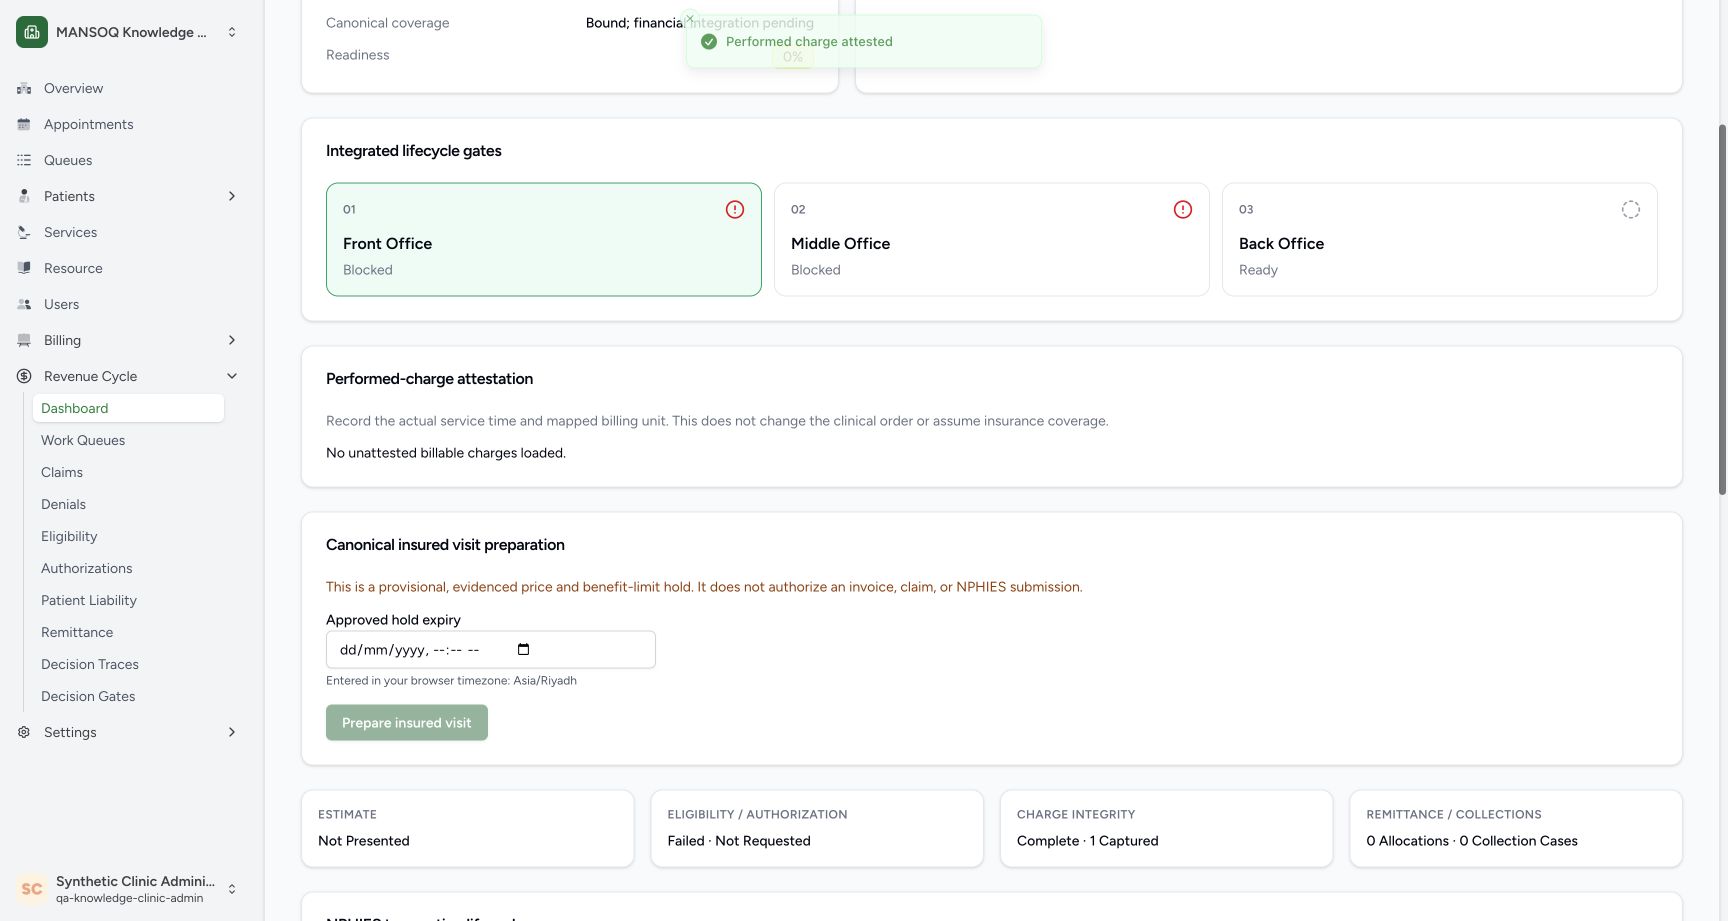Image resolution: width=1728 pixels, height=921 pixels.
Task: Click the Users group icon
Action: [24, 304]
